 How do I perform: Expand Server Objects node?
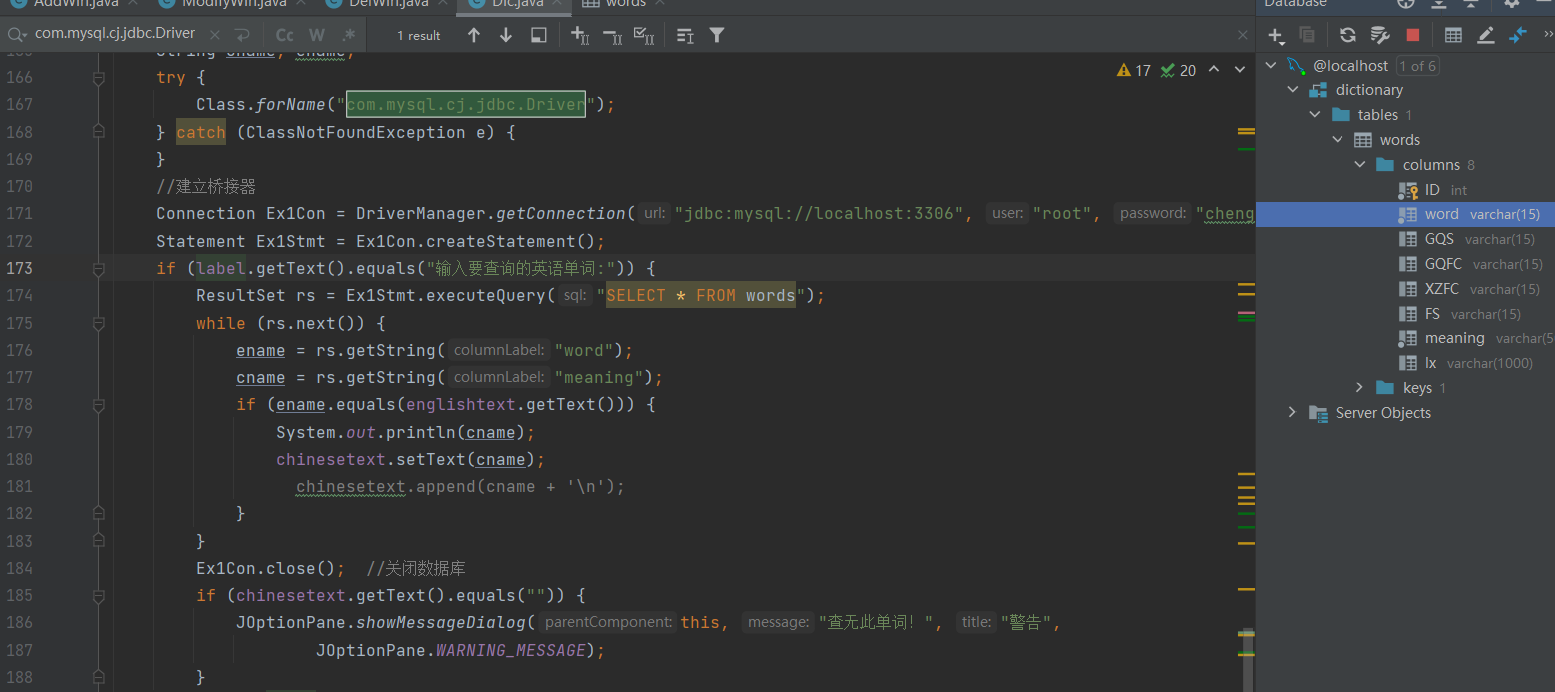pos(1293,413)
